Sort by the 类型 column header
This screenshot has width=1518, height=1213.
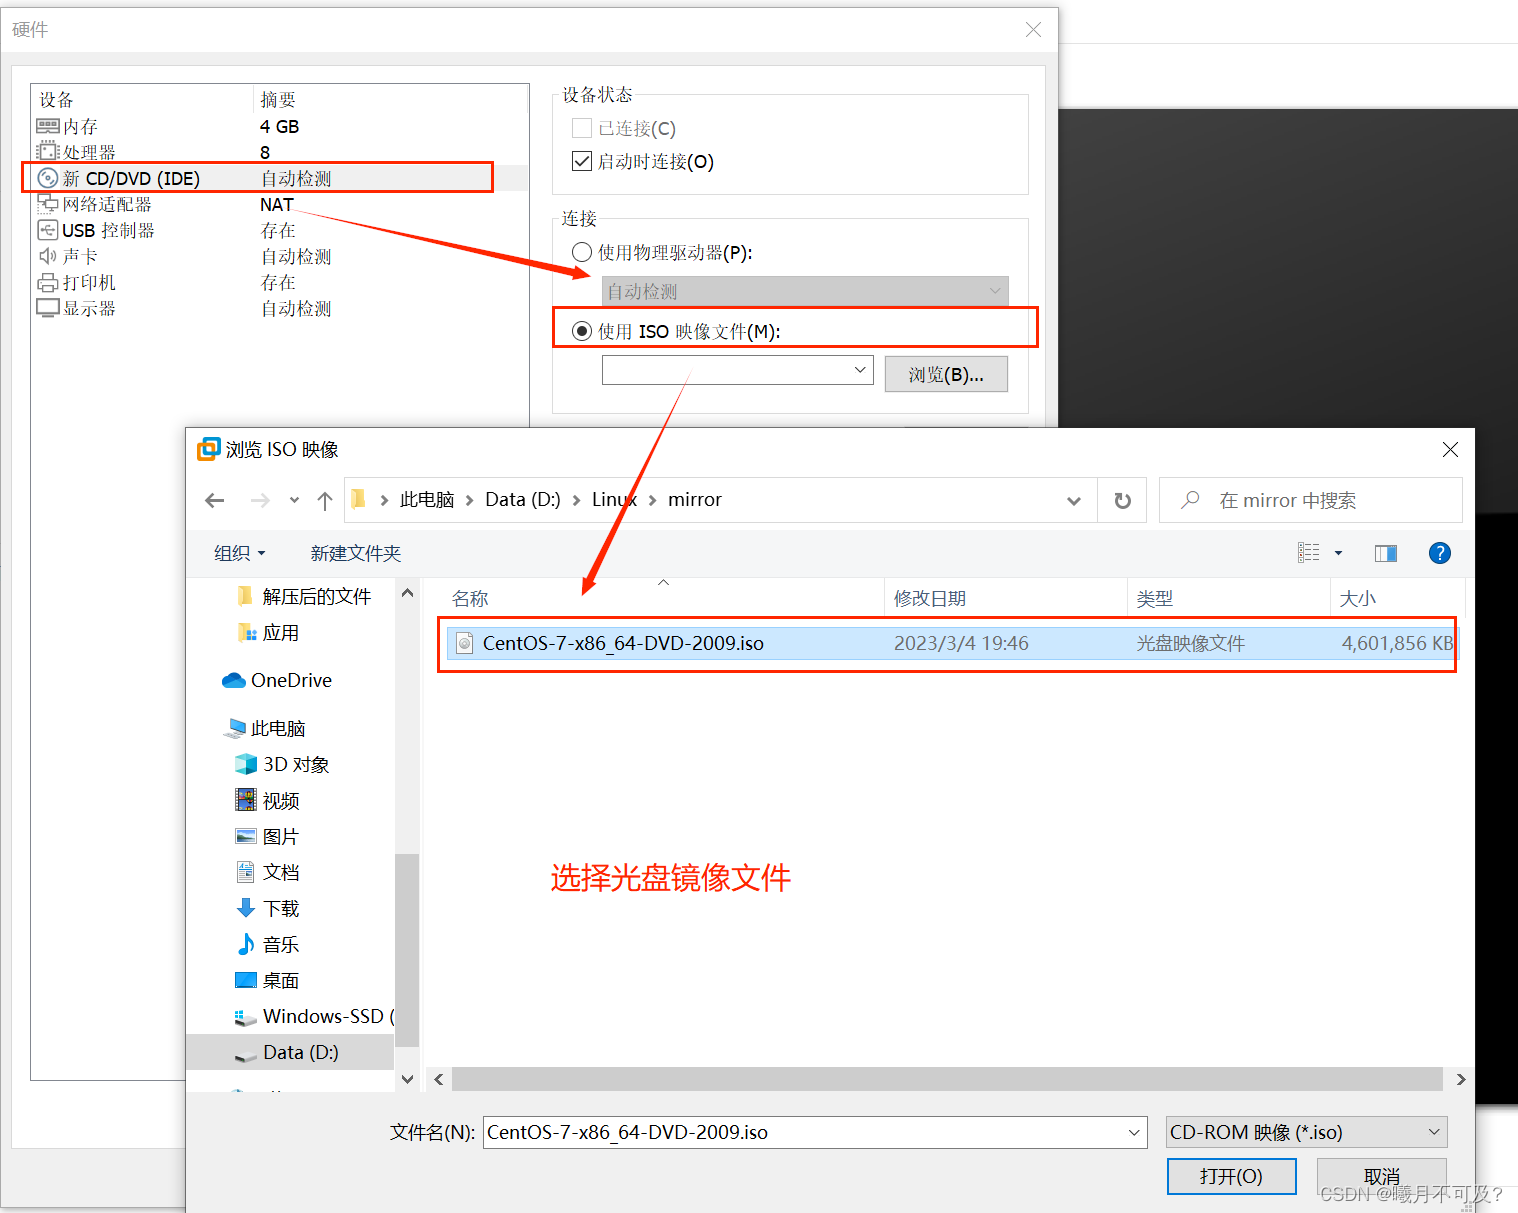coord(1155,598)
